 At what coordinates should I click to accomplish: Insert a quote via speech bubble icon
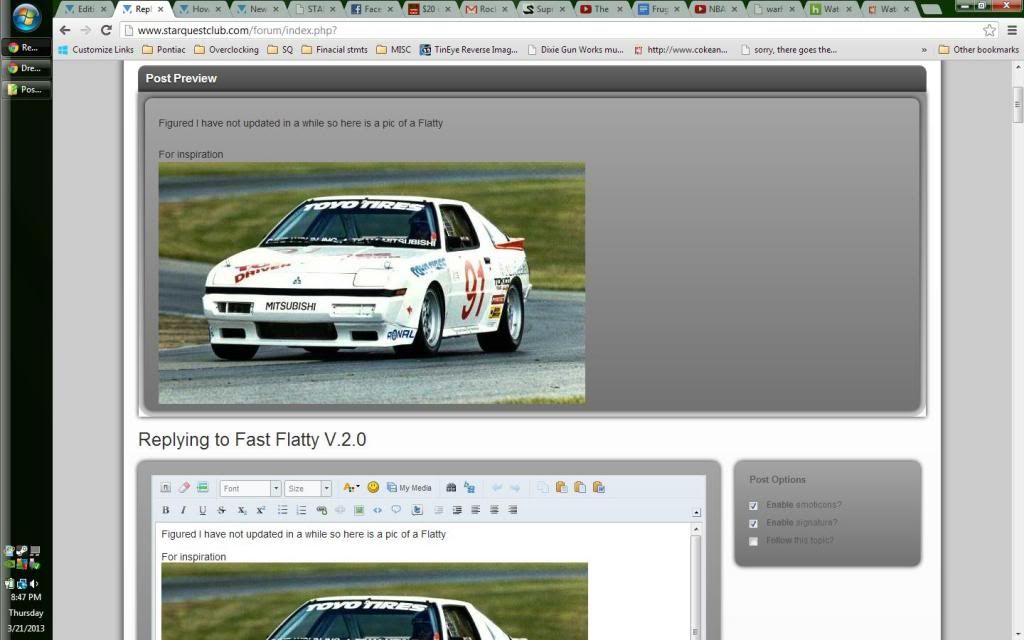point(396,510)
